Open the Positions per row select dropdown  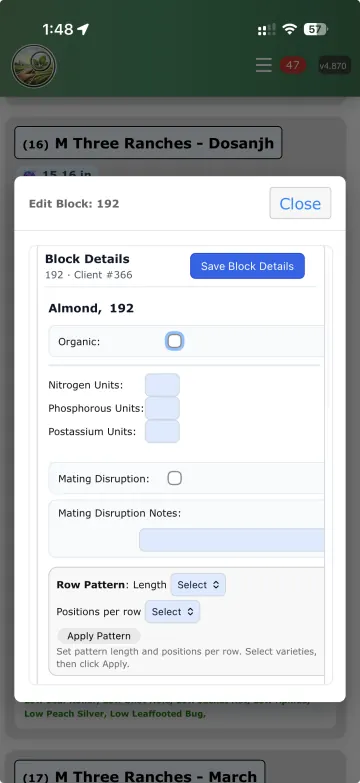pyautogui.click(x=172, y=612)
